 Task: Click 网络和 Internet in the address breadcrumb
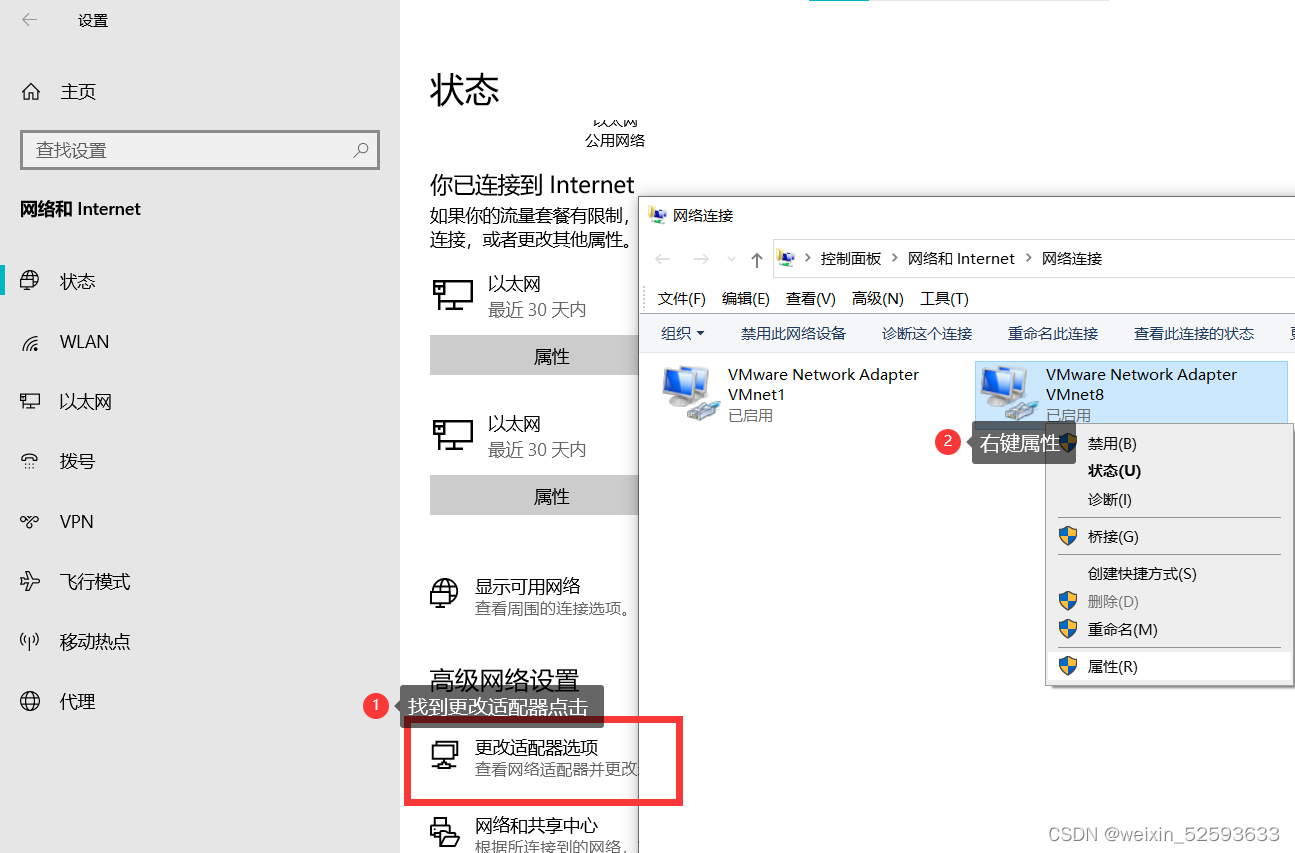coord(961,258)
